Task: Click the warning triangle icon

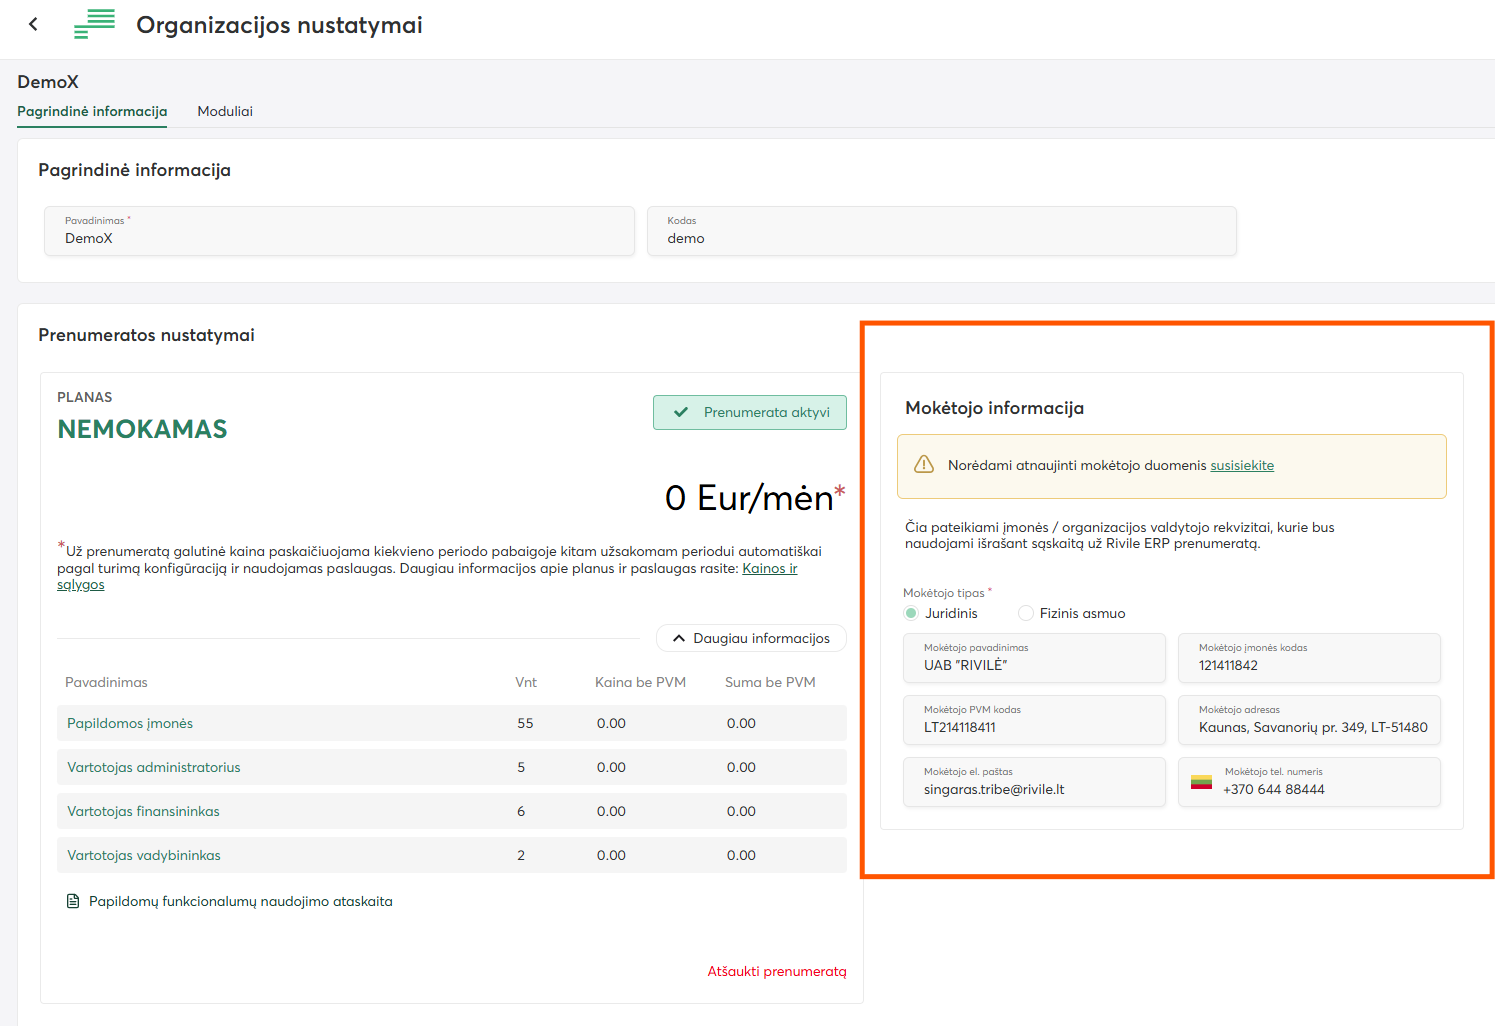Action: click(x=924, y=465)
